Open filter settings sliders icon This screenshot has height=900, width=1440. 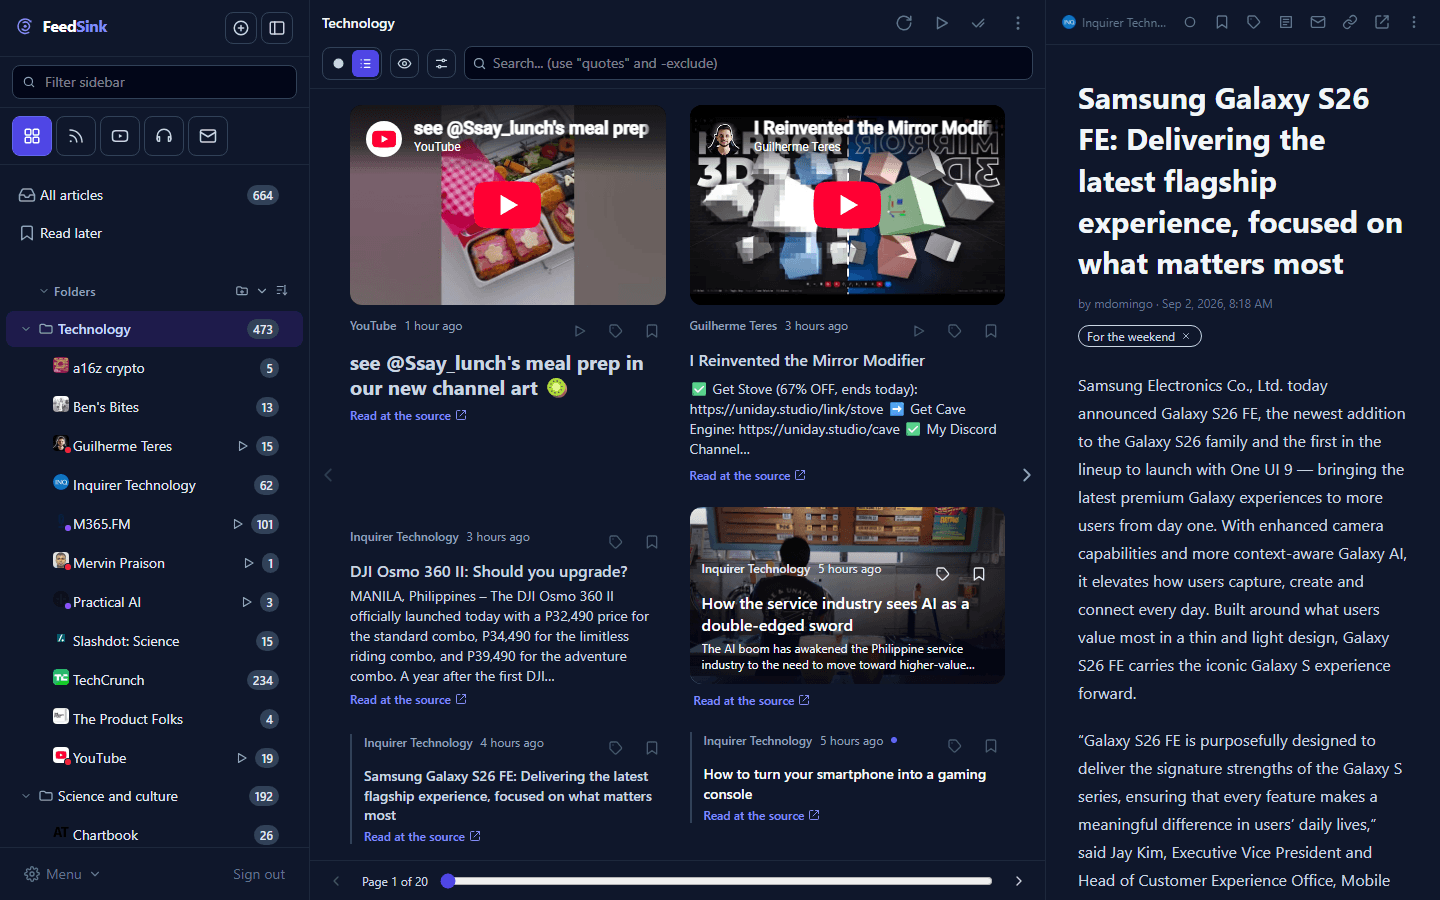point(441,63)
